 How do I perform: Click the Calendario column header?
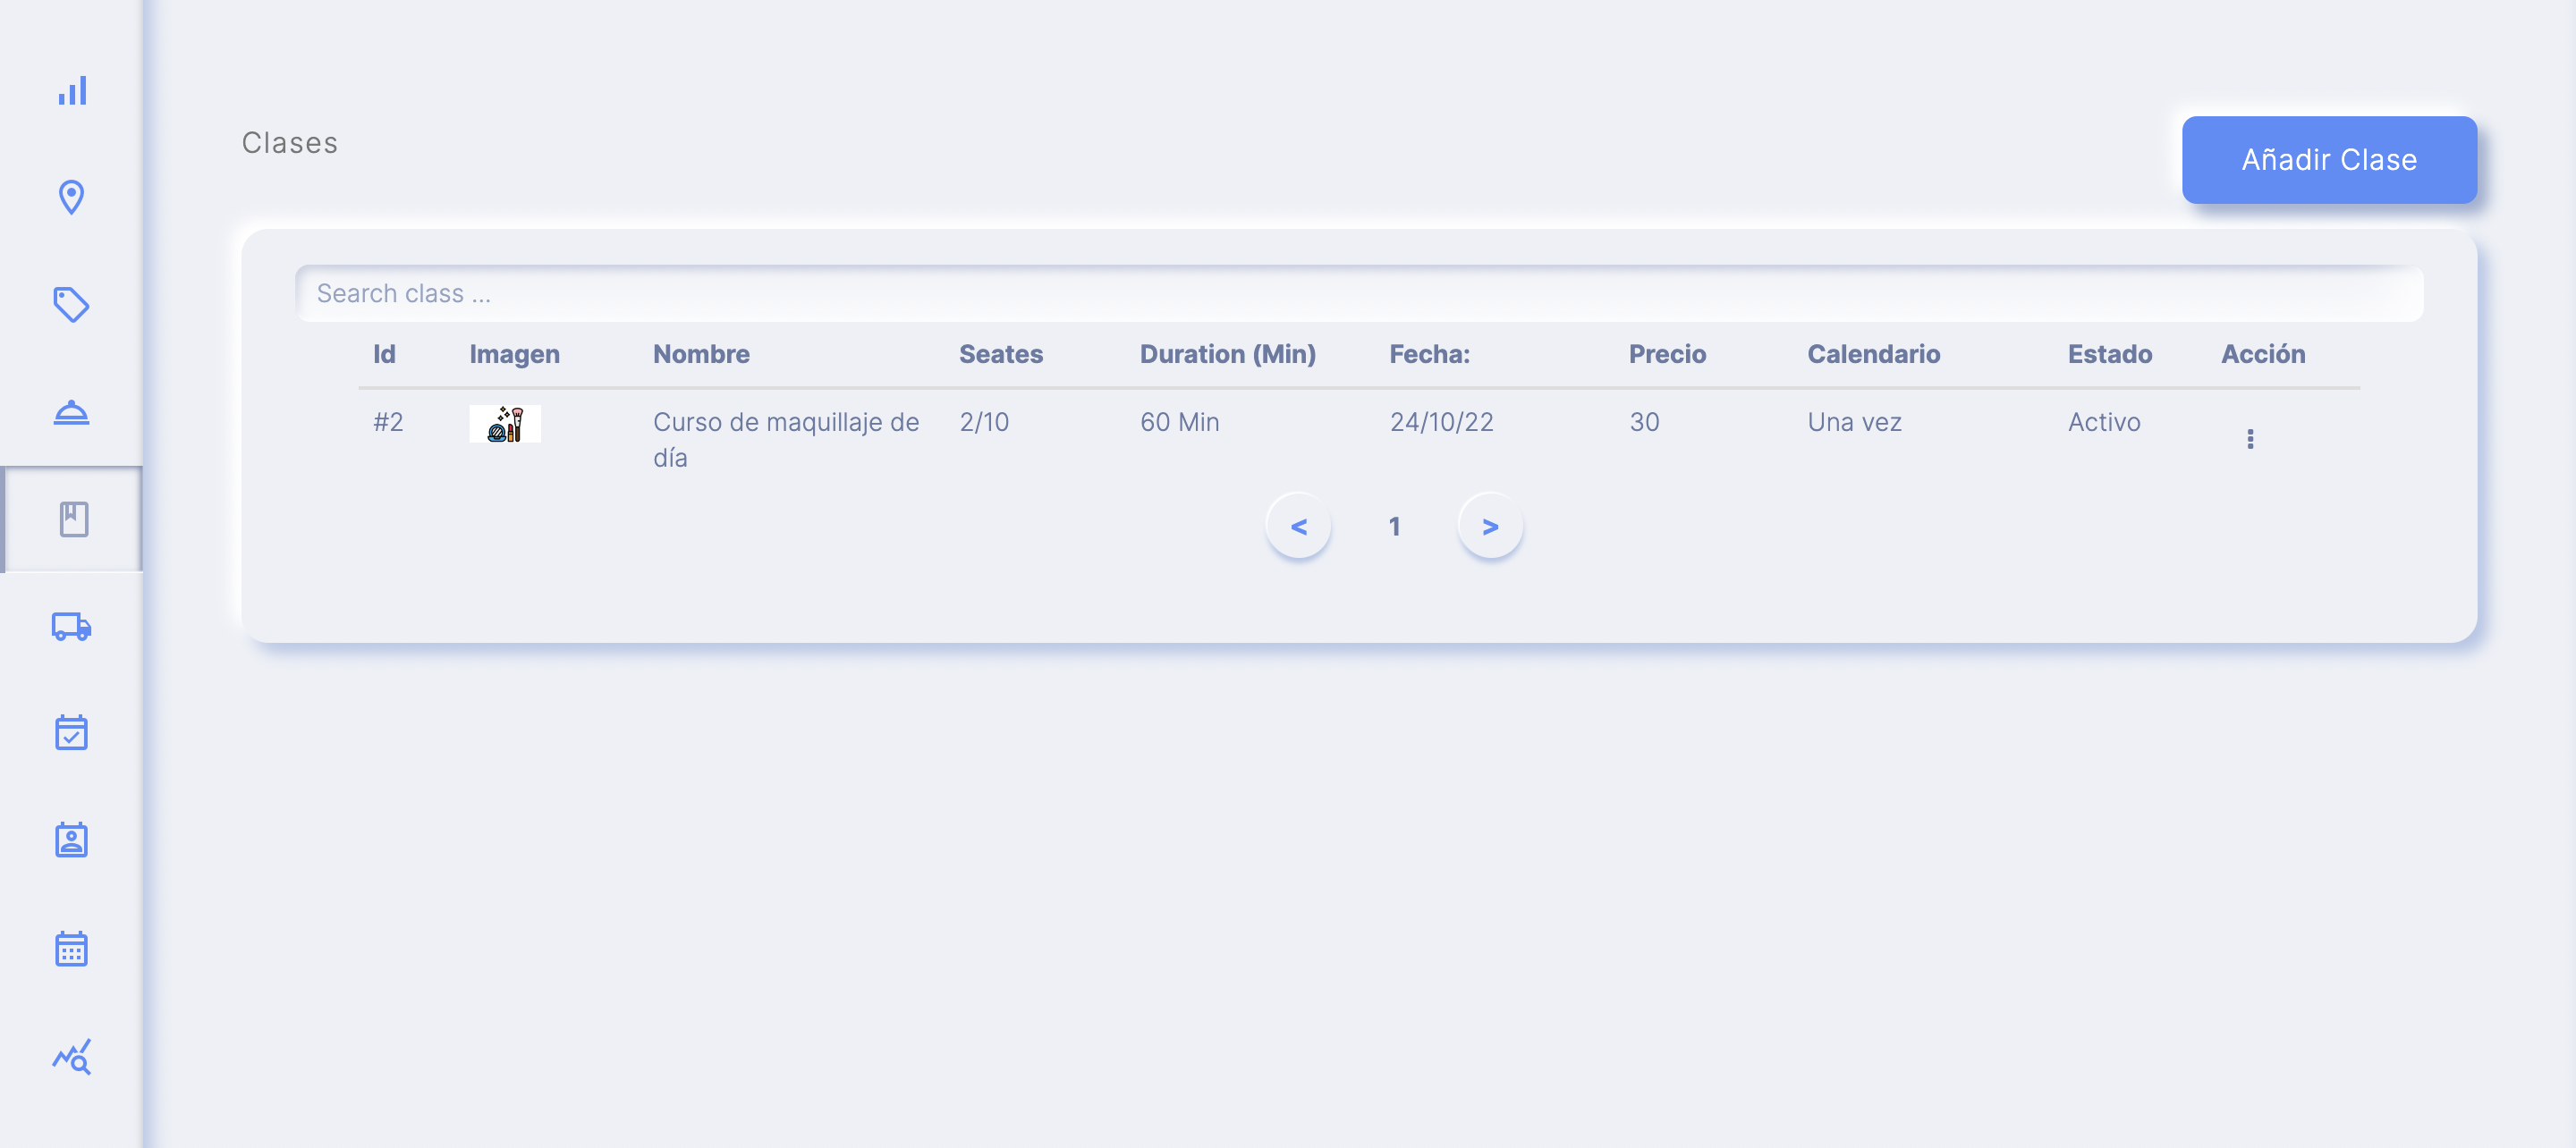click(1873, 354)
